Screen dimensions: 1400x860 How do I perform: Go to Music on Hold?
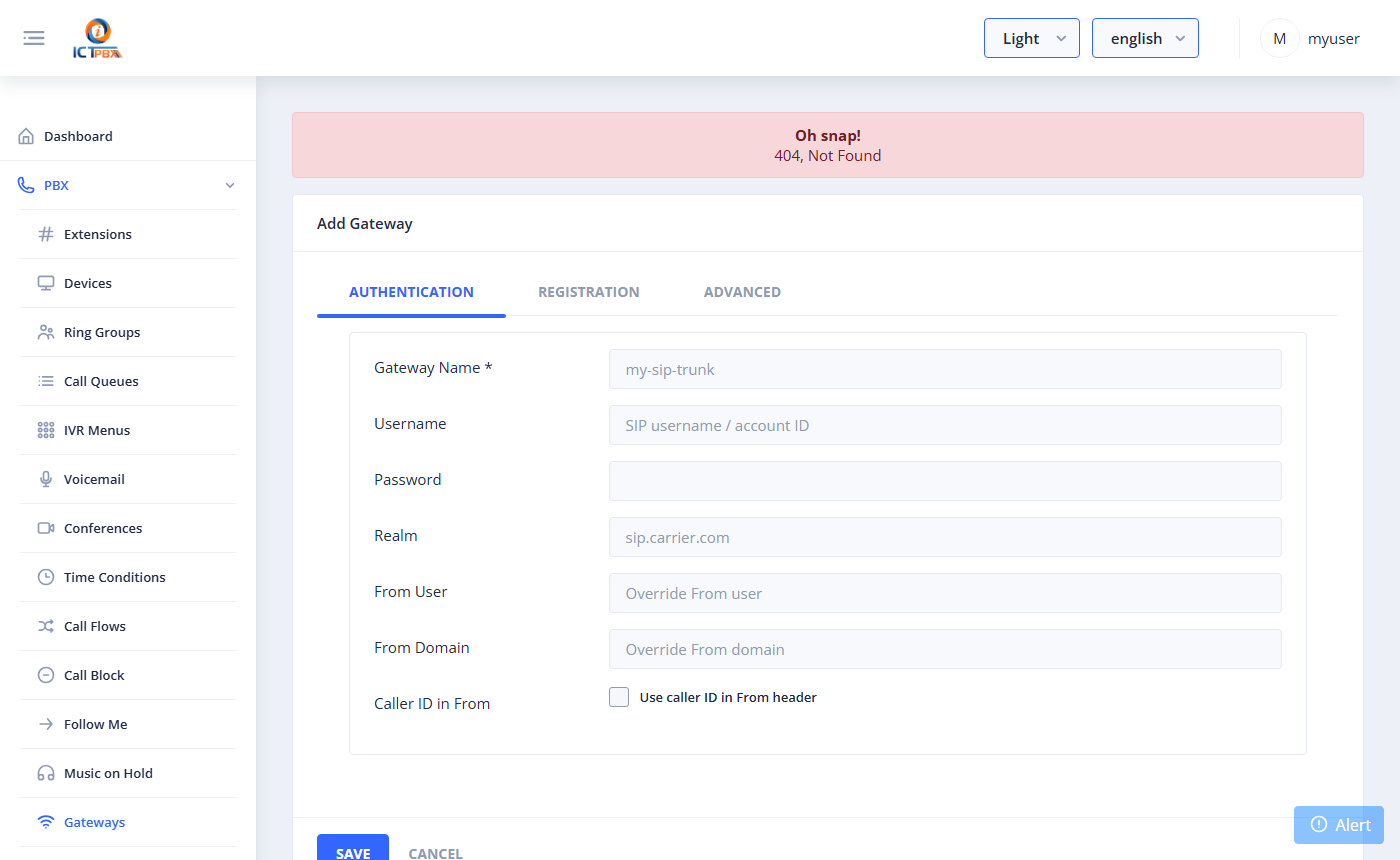click(x=128, y=773)
